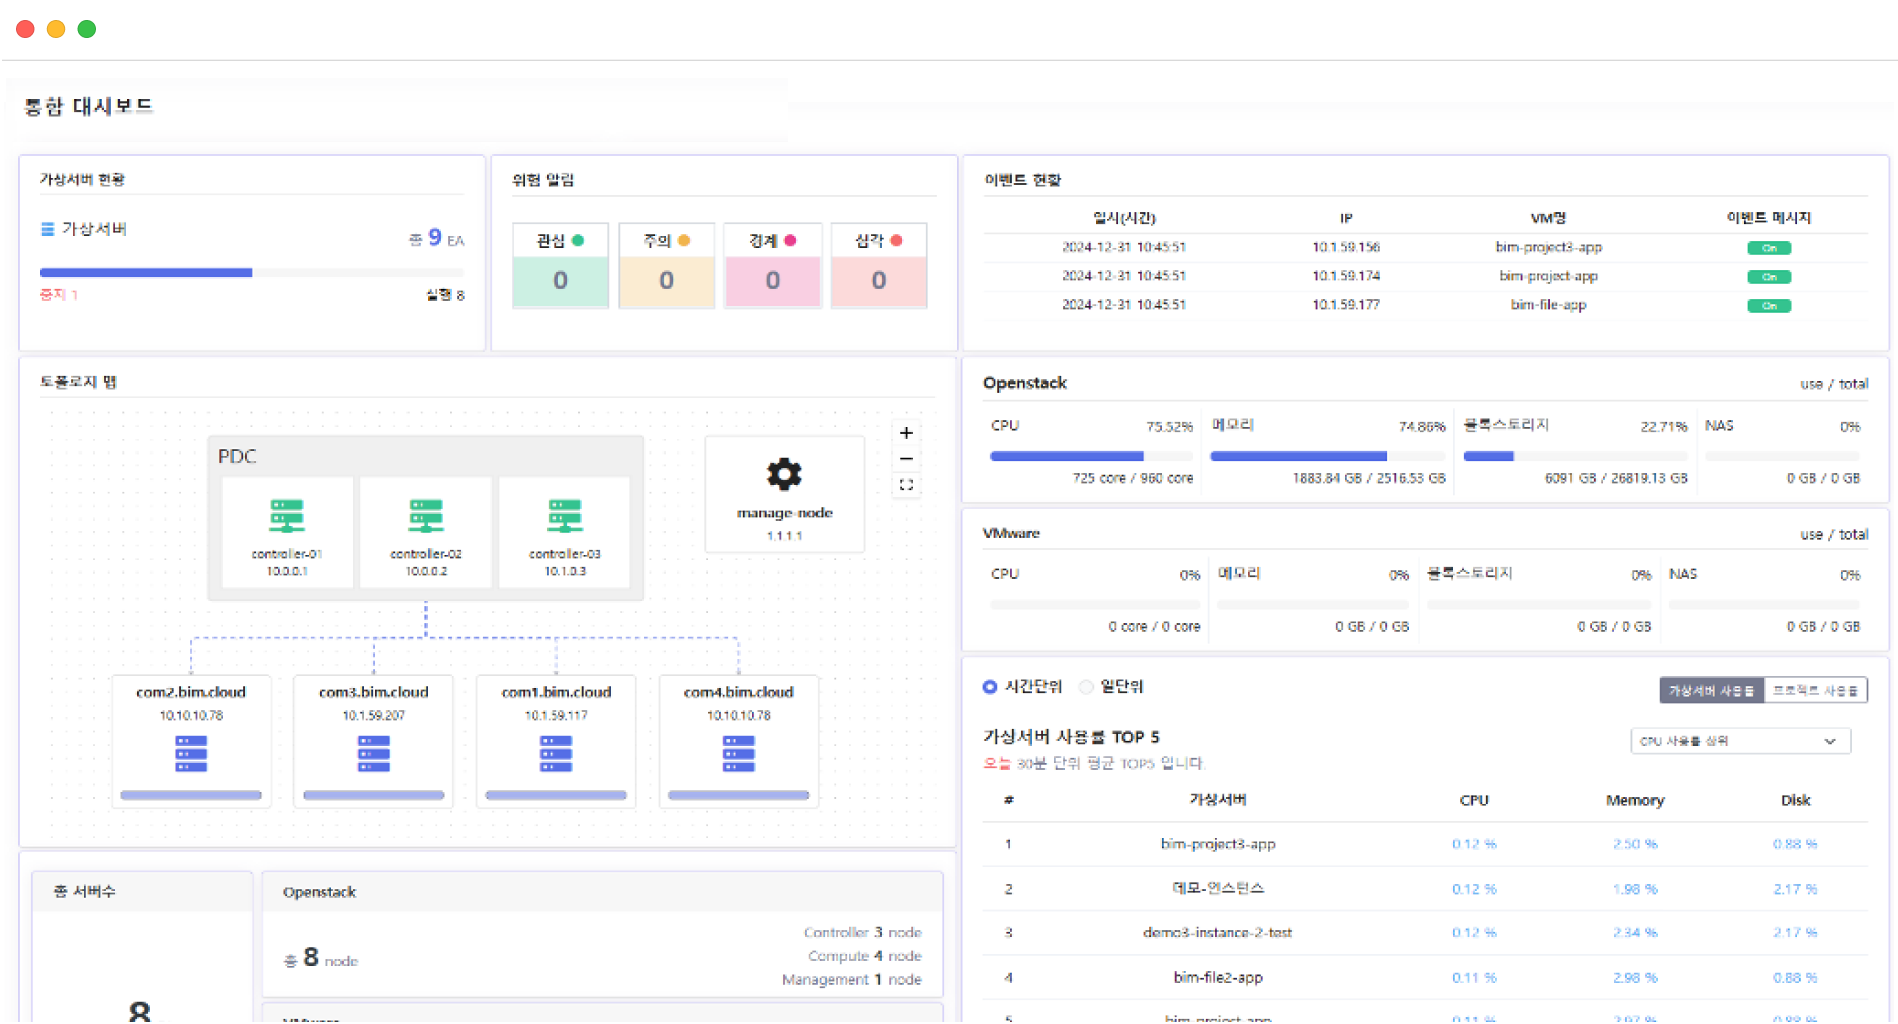Click the manage-node 1.1.1.1 card
1898x1024 pixels.
[x=785, y=494]
